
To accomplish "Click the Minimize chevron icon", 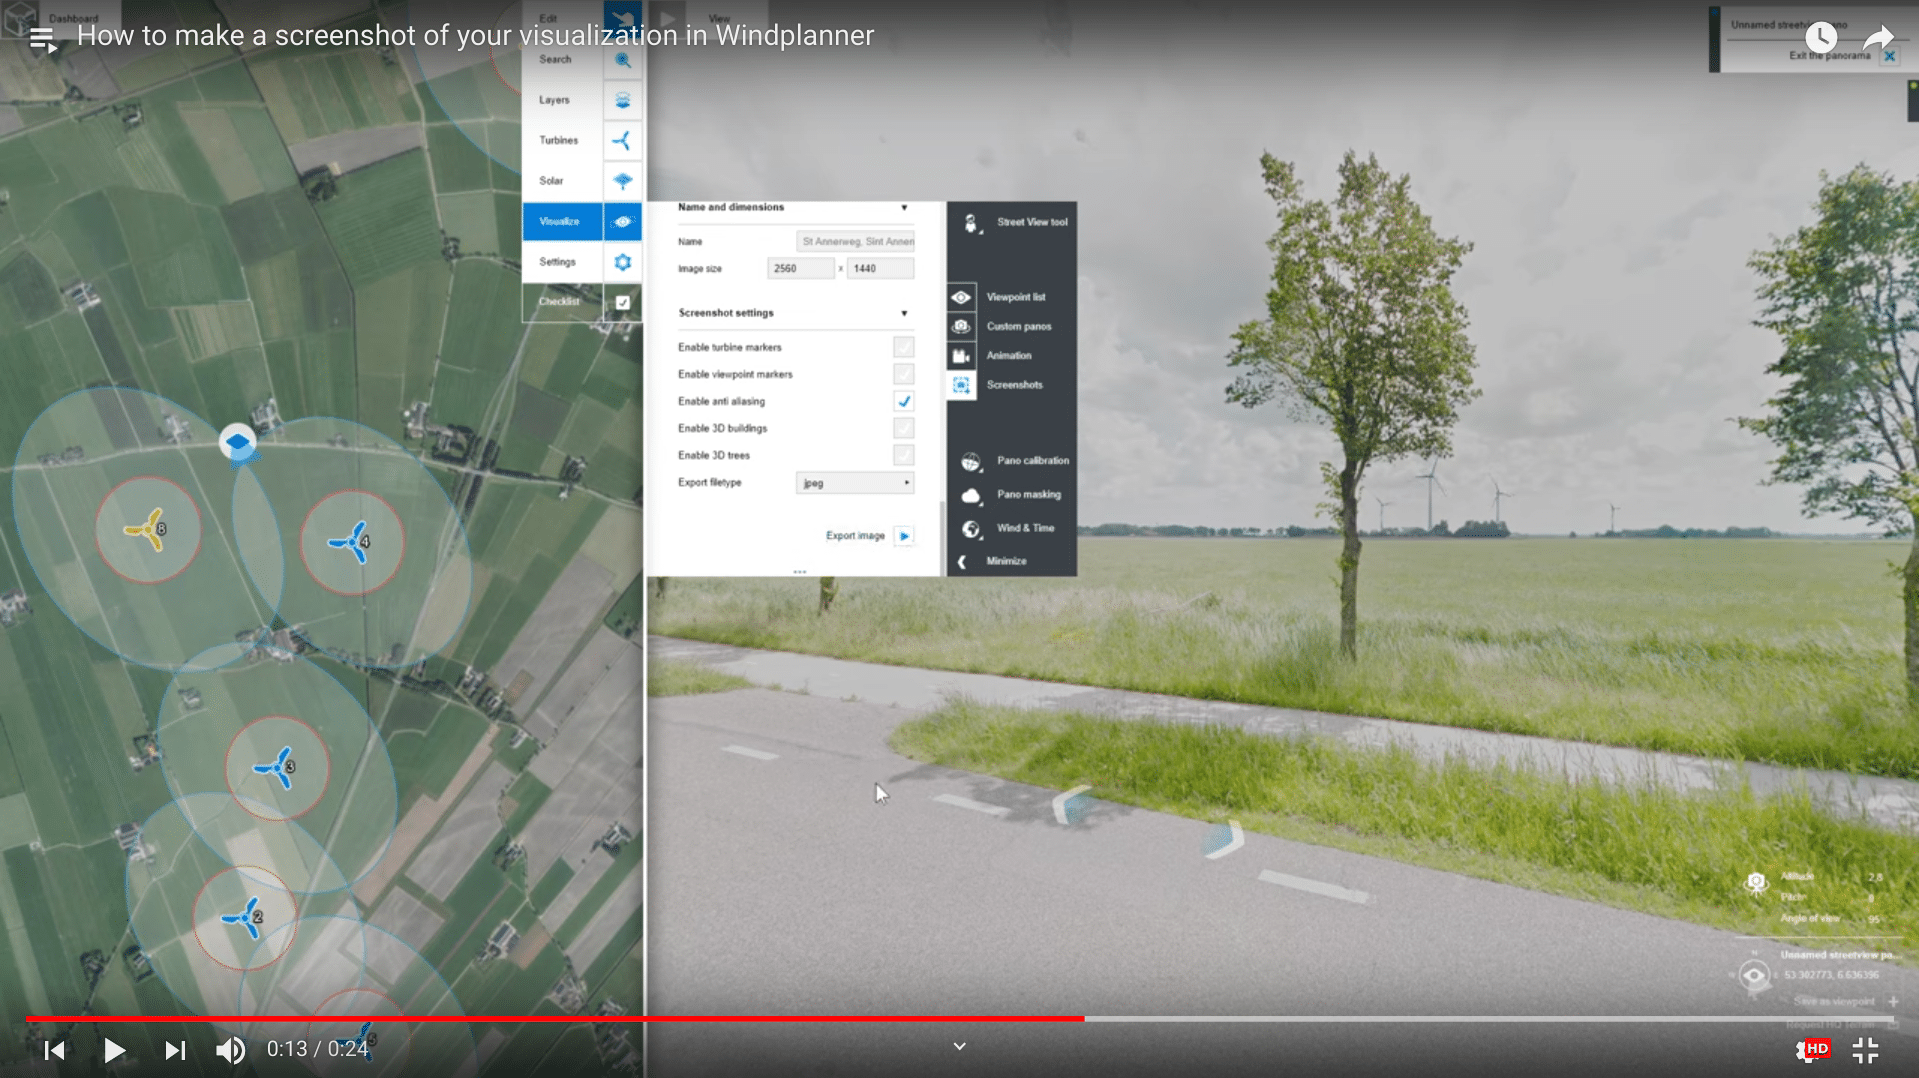I will 962,562.
